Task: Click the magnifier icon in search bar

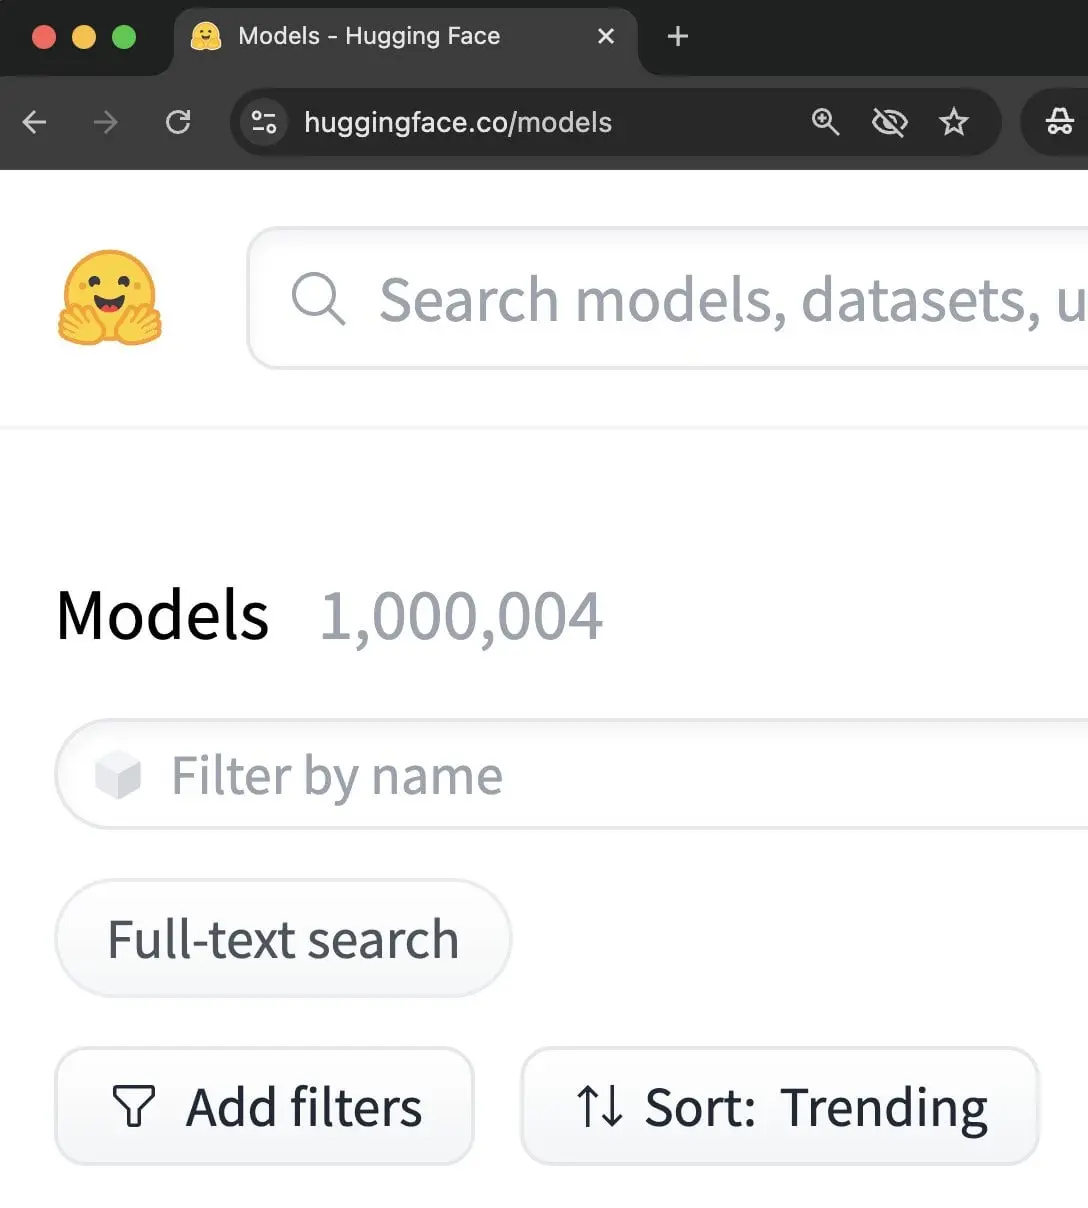Action: click(318, 298)
